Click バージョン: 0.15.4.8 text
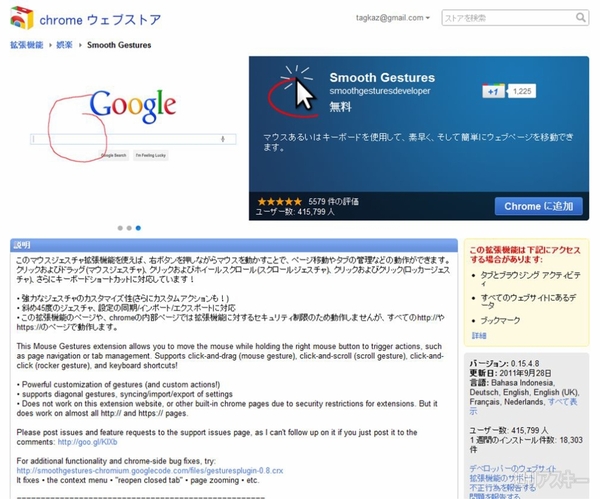The width and height of the screenshot is (600, 499). pyautogui.click(x=504, y=364)
